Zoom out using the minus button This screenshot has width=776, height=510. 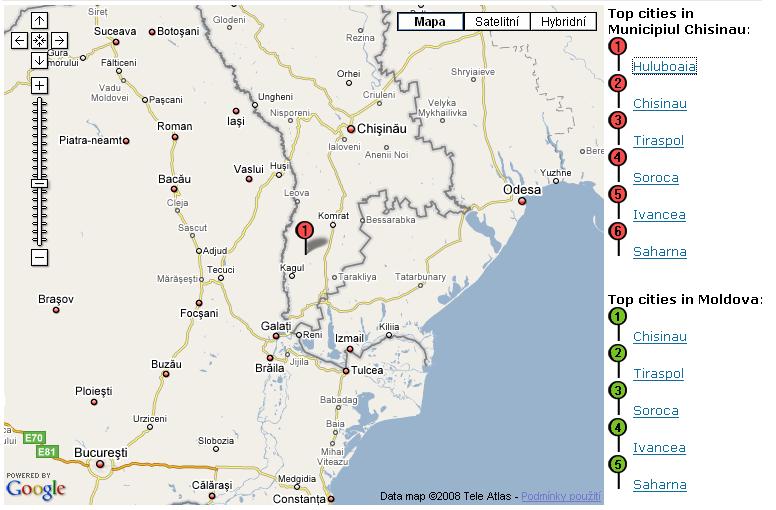(x=39, y=258)
